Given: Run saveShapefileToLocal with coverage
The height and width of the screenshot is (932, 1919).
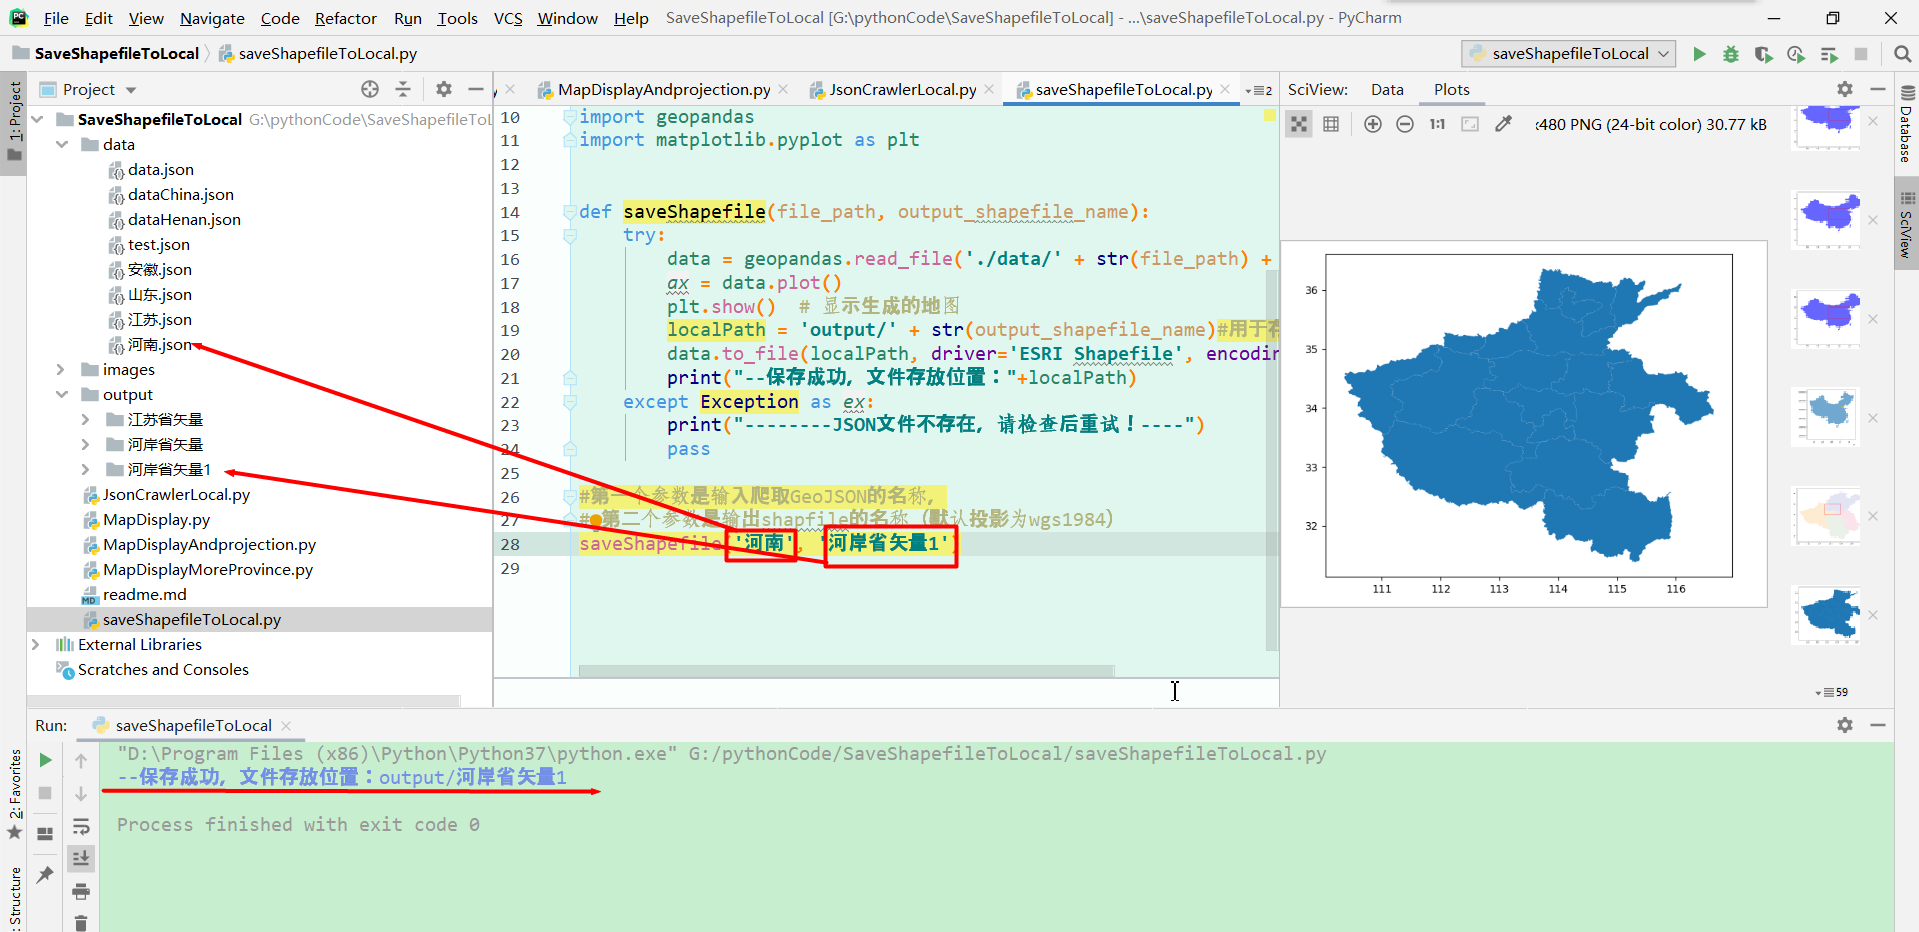Looking at the screenshot, I should pyautogui.click(x=1763, y=54).
